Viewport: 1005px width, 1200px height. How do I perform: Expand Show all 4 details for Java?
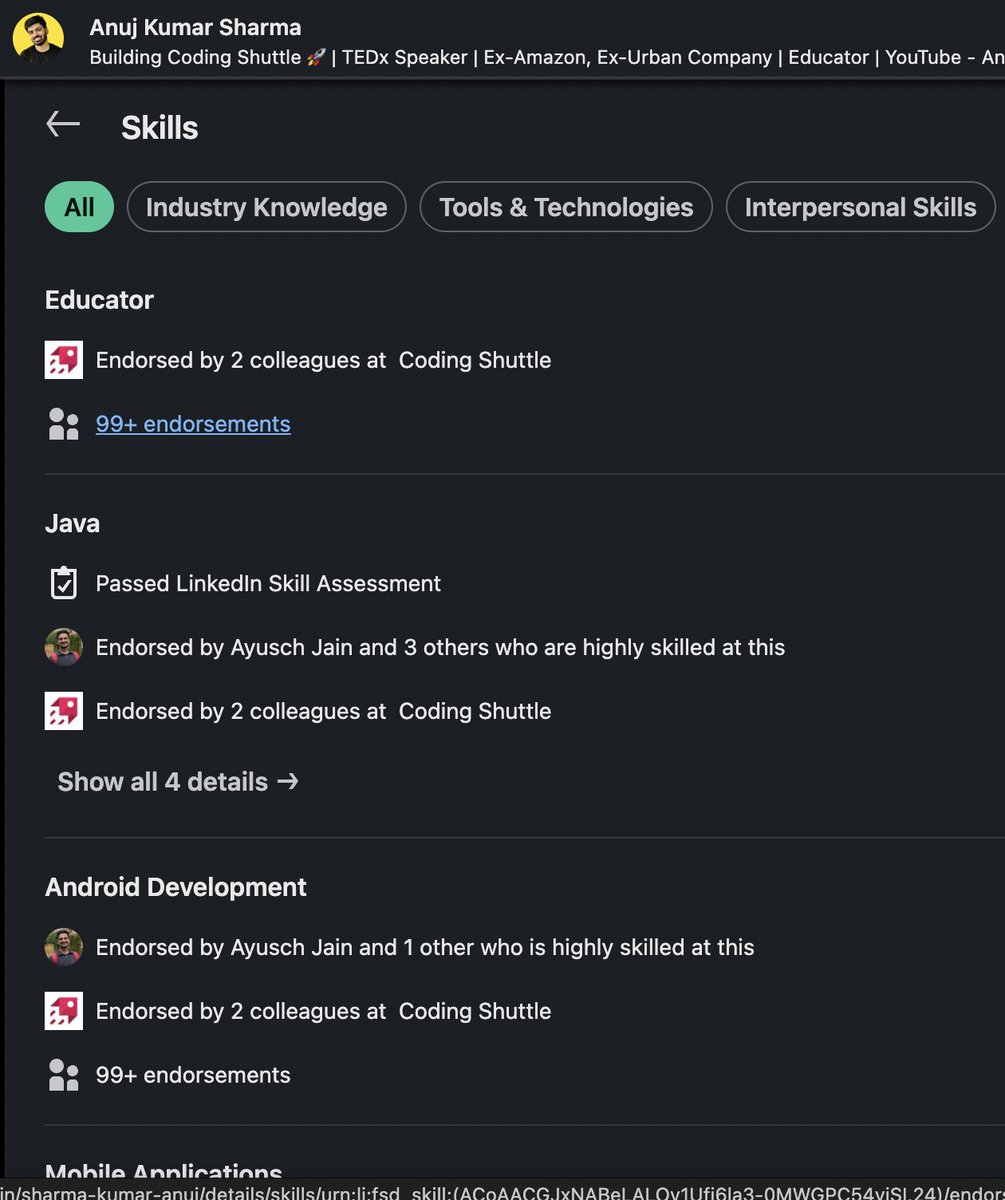[178, 781]
